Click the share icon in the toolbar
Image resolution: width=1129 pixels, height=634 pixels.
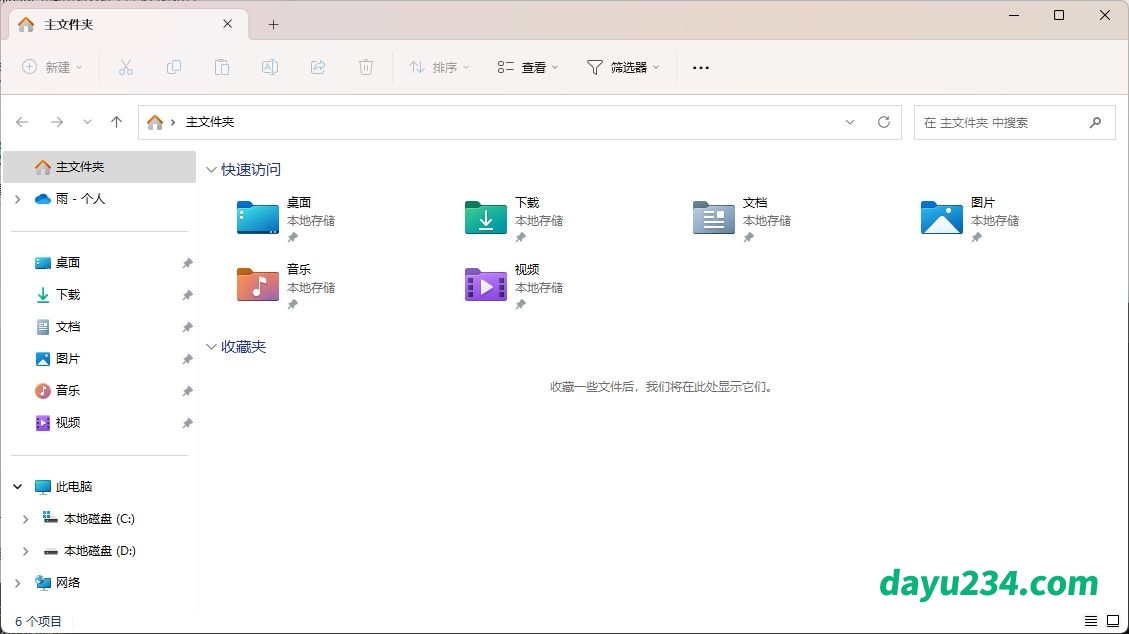click(x=318, y=67)
